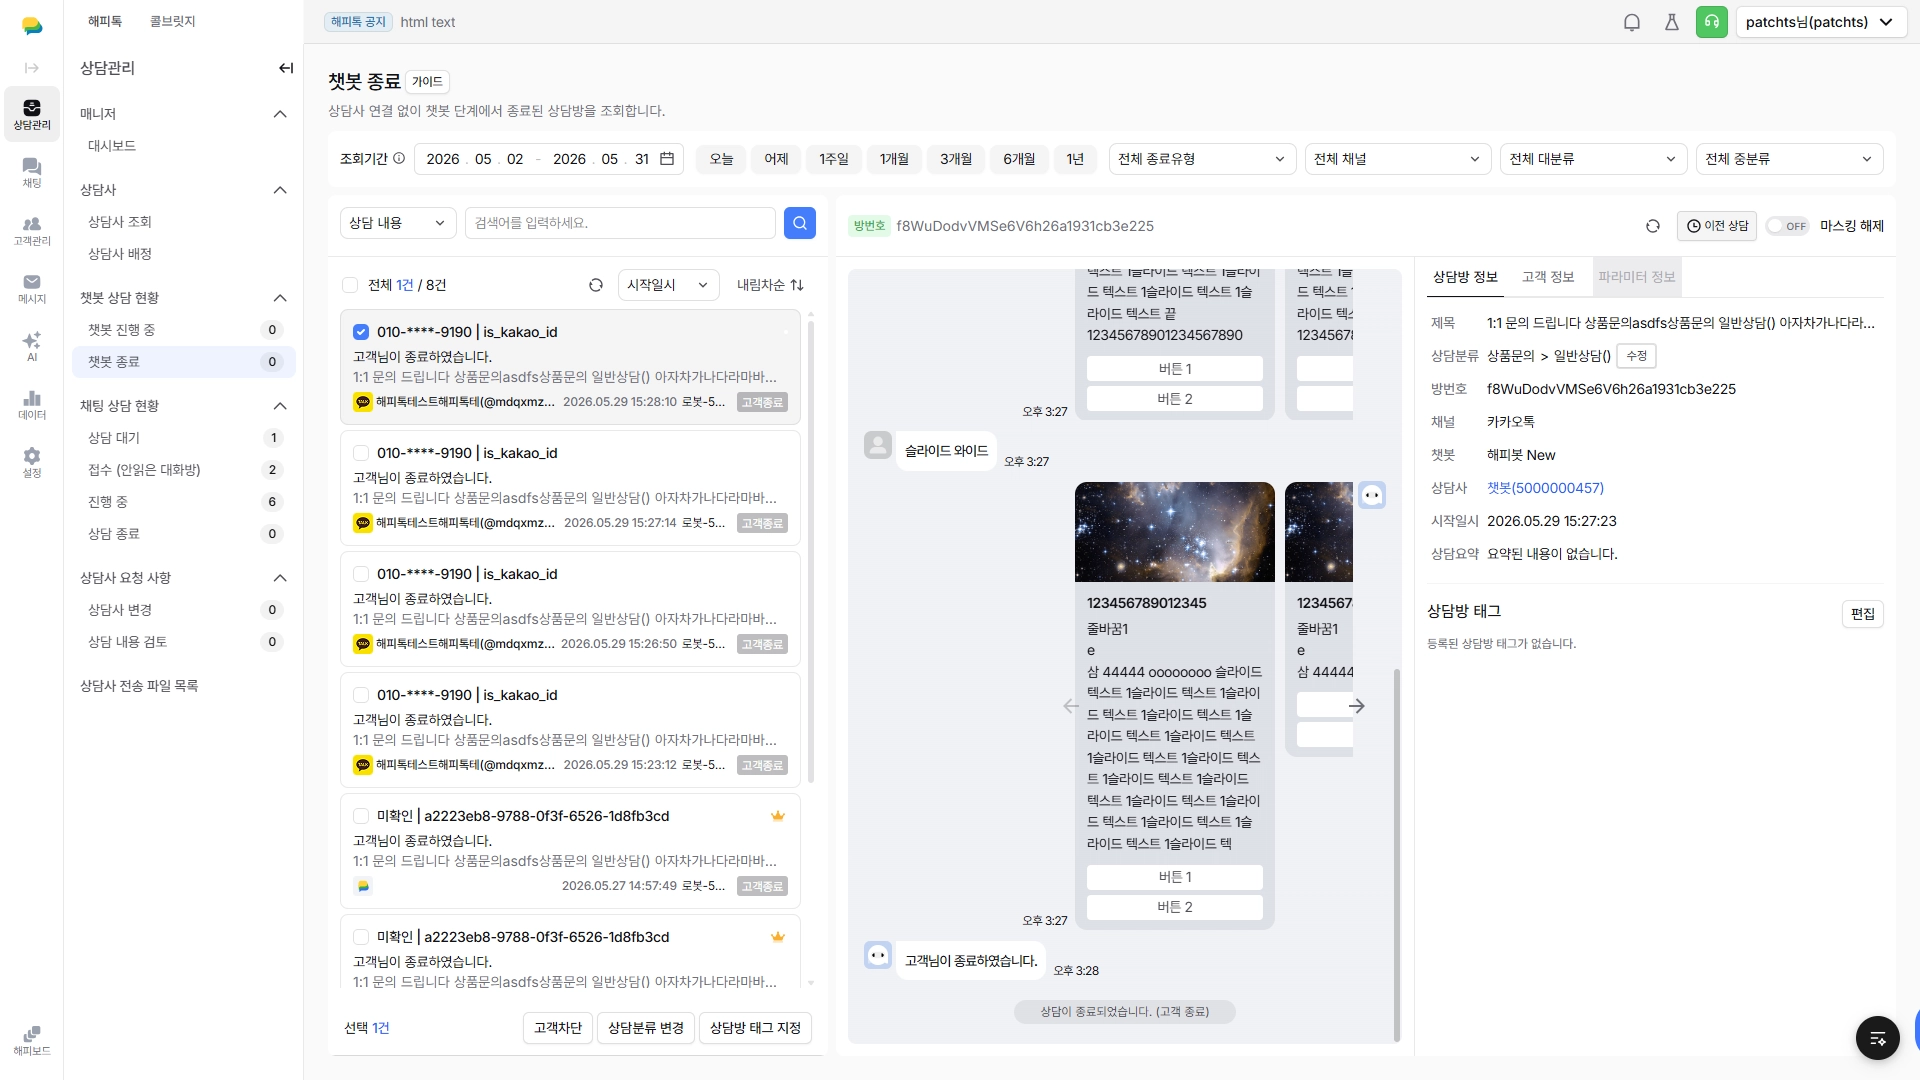Check the last 미확인 card checkbox

pyautogui.click(x=361, y=937)
